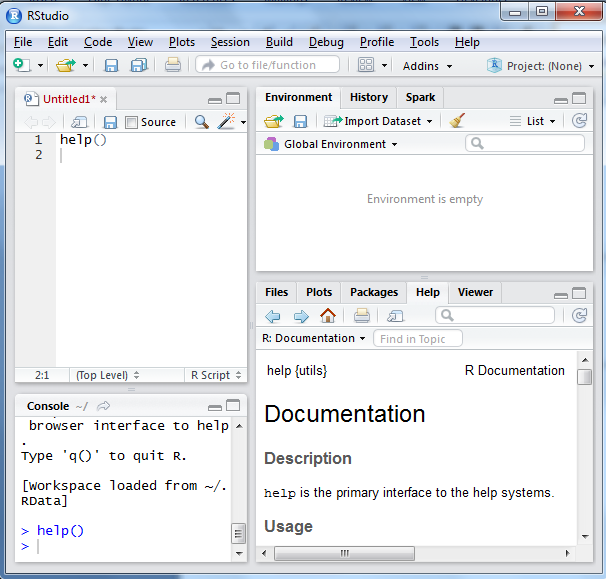The width and height of the screenshot is (606, 579).
Task: Go back in Help pane history
Action: [273, 316]
